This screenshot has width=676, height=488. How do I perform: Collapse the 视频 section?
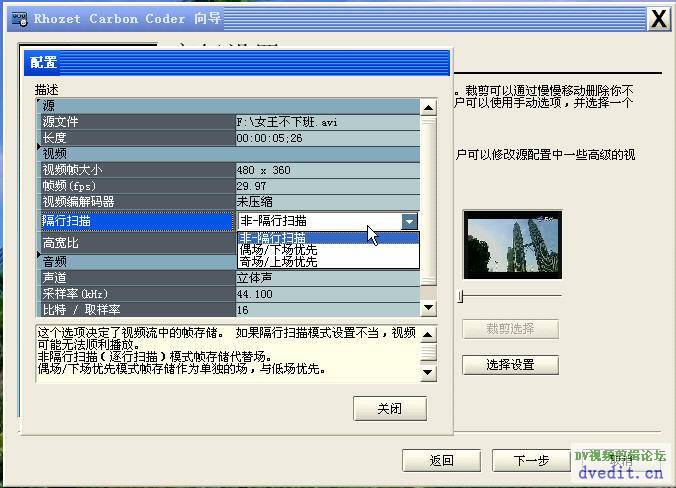39,148
